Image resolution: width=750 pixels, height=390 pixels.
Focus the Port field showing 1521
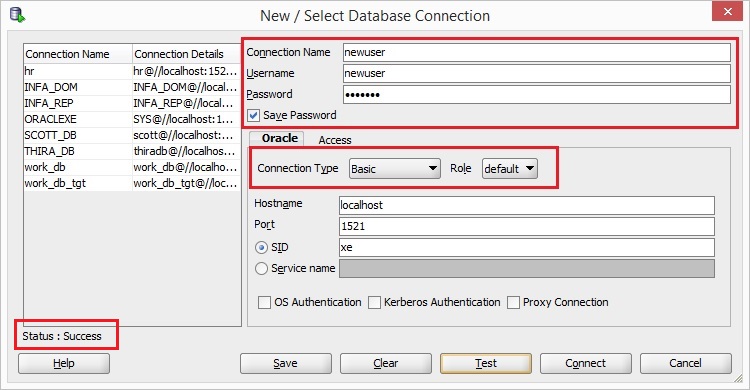527,226
